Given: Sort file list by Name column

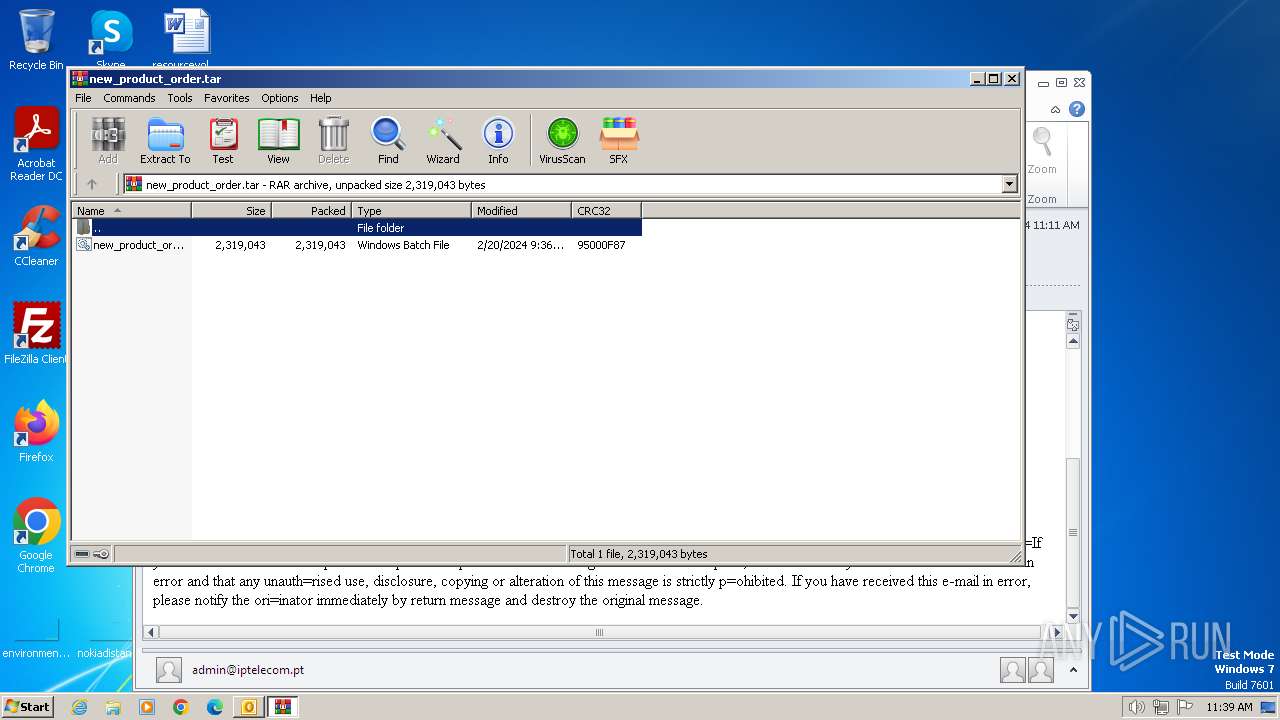Looking at the screenshot, I should tap(131, 210).
